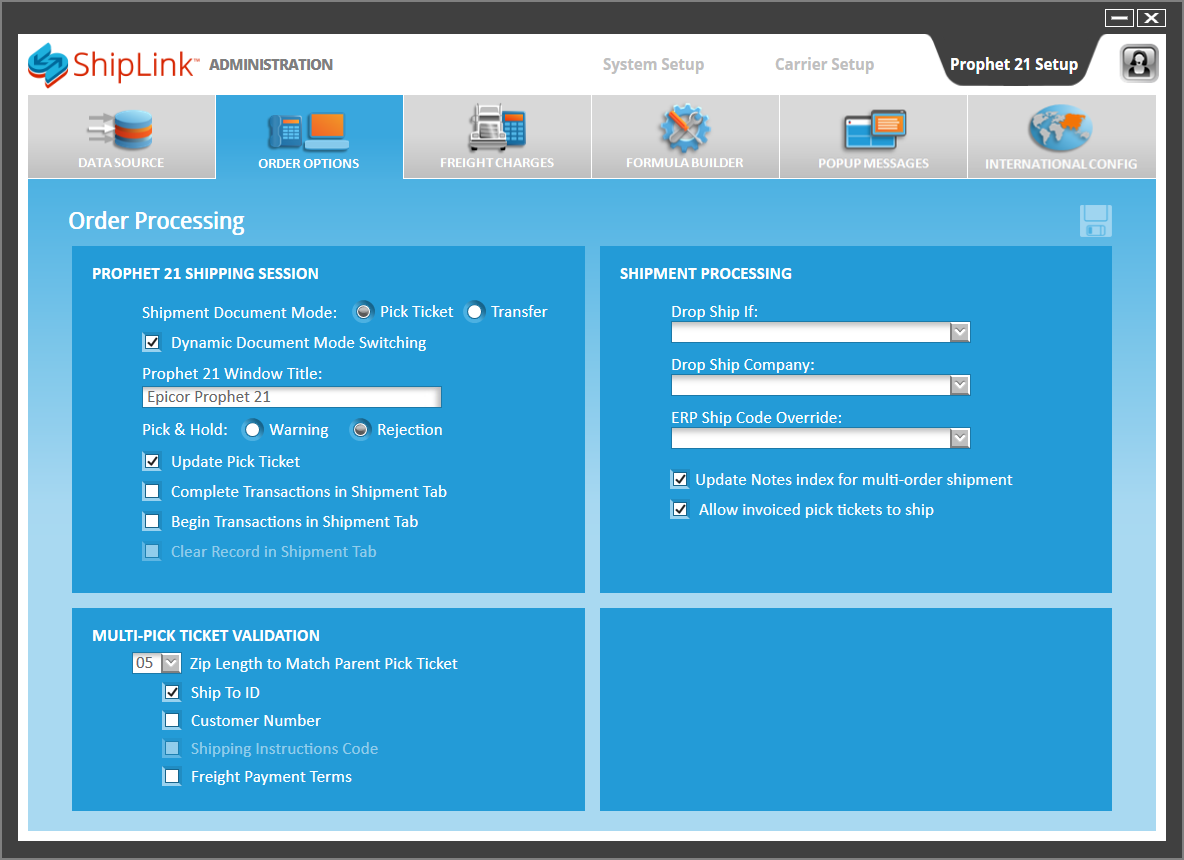Click the FORMULA BUILDER label
Viewport: 1184px width, 860px height.
684,163
